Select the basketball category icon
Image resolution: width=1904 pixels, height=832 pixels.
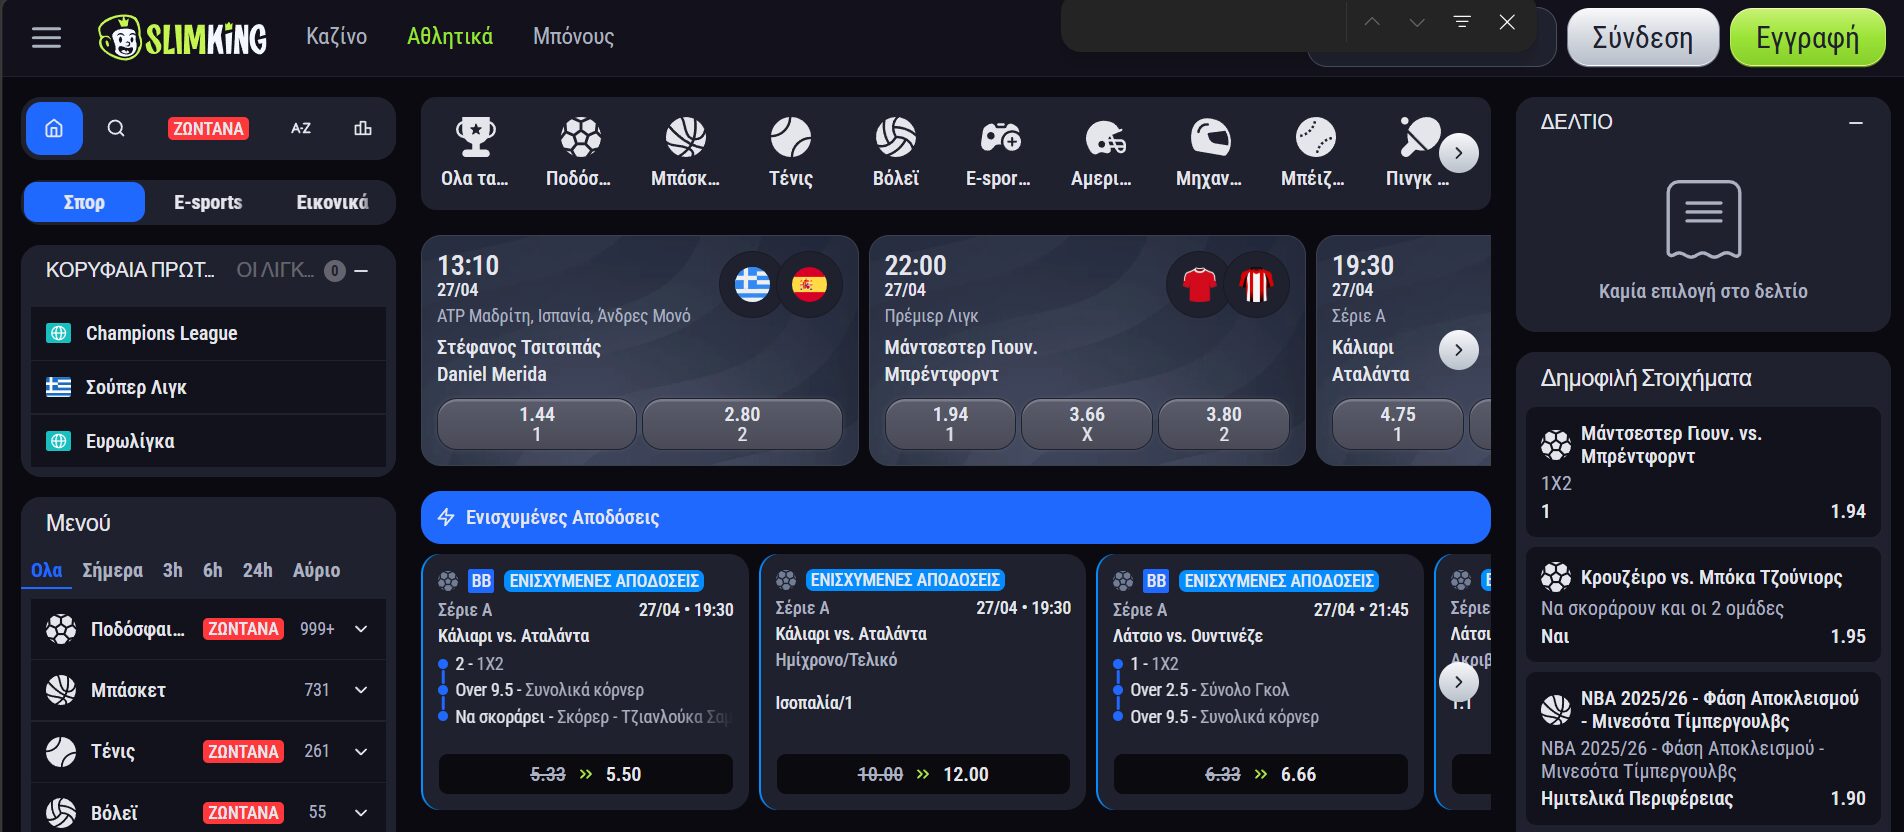click(685, 137)
